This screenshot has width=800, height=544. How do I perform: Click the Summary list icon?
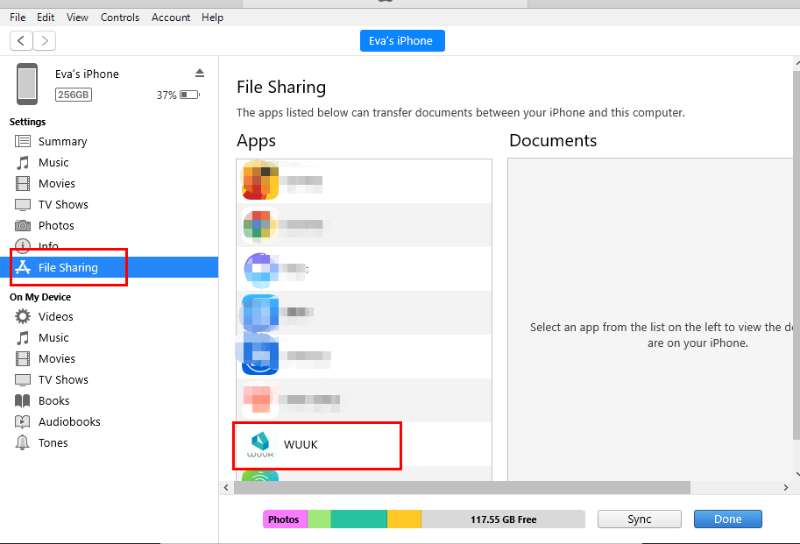[x=22, y=141]
